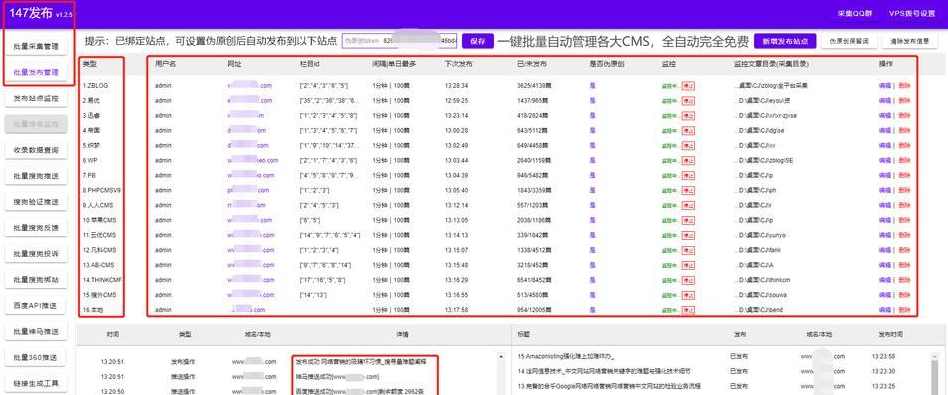Go to 收录数据查询 in sidebar
Screen dimensions: 948x395
tap(36, 150)
